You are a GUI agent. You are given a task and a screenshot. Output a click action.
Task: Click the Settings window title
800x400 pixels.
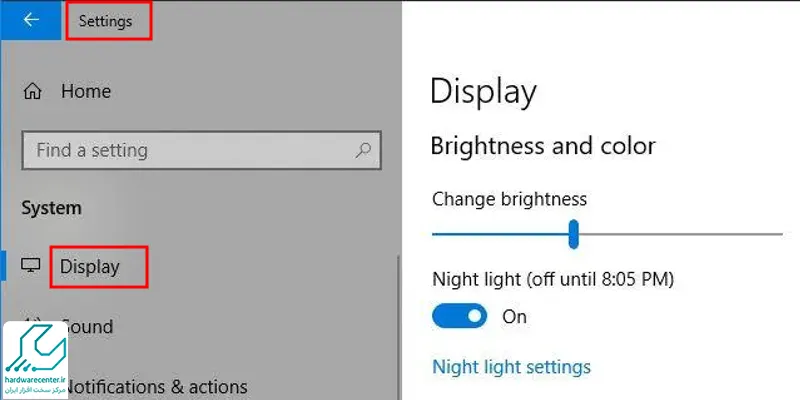point(106,21)
